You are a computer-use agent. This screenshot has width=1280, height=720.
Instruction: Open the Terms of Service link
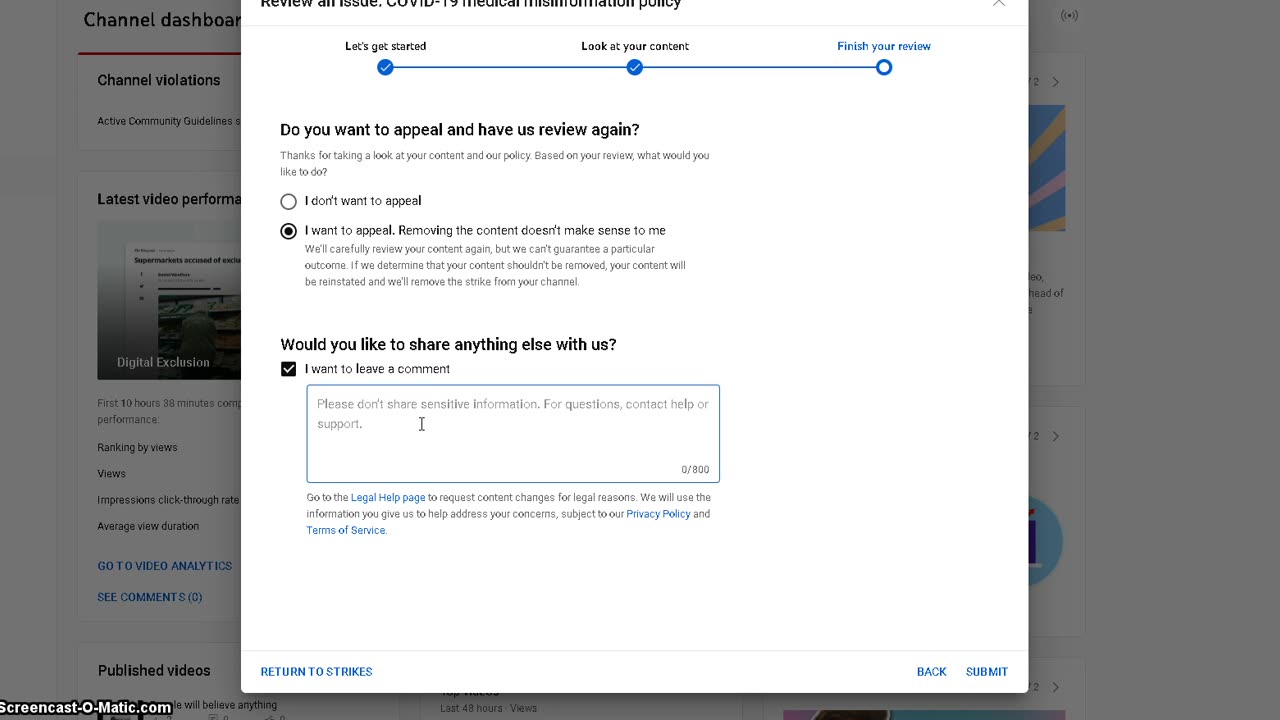point(345,530)
